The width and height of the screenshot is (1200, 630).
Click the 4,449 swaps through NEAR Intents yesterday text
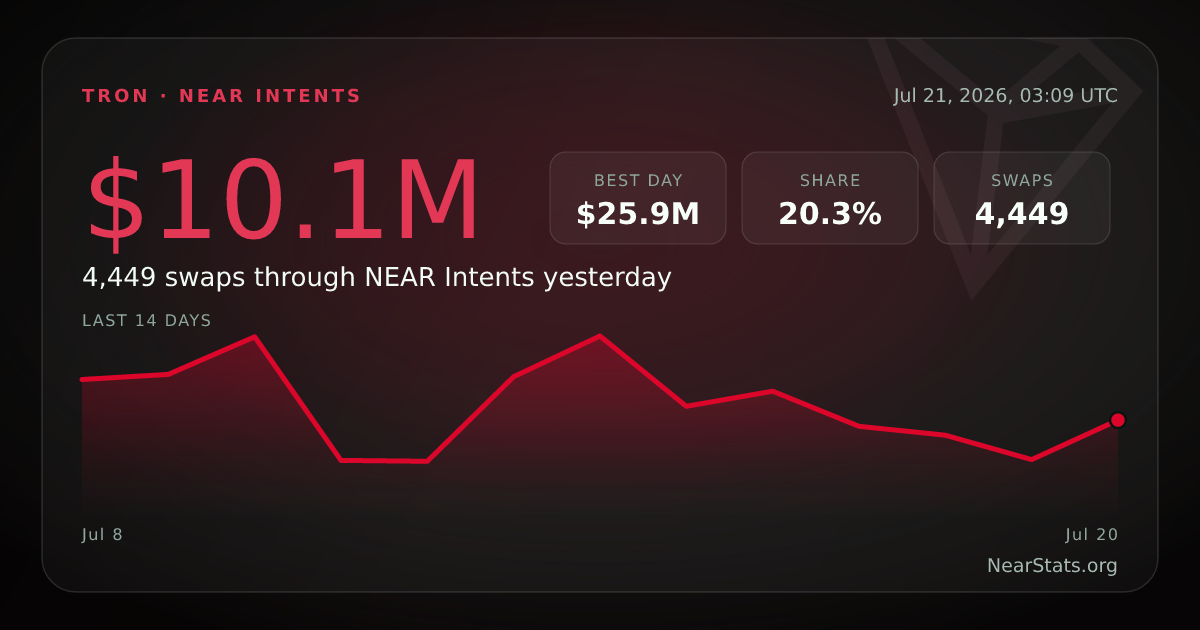(x=377, y=277)
